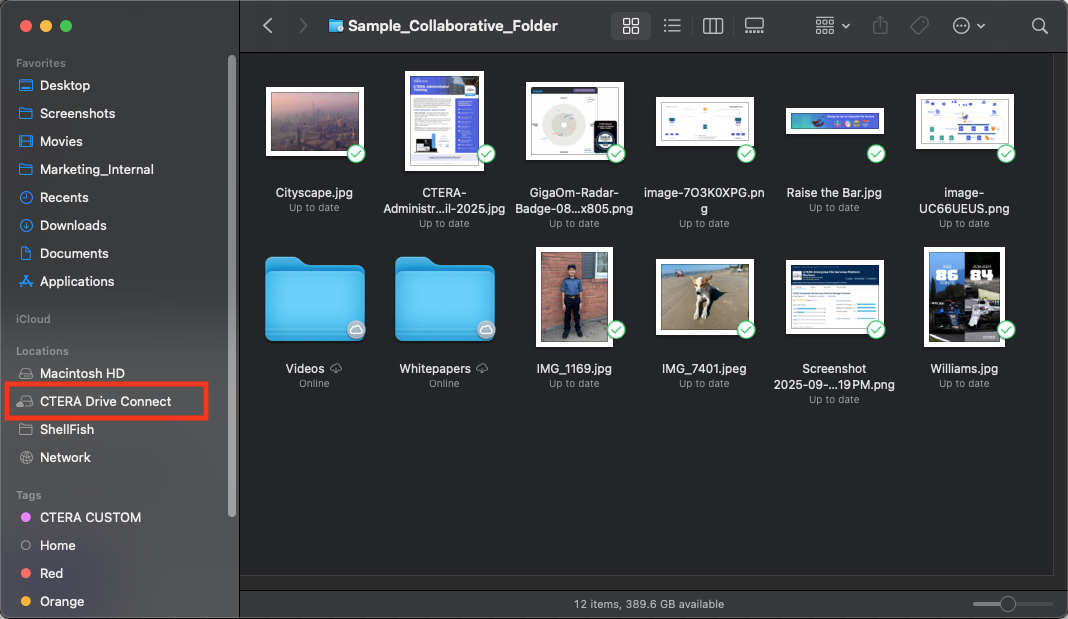1068x619 pixels.
Task: Click the Williams.jpg file name
Action: [964, 368]
